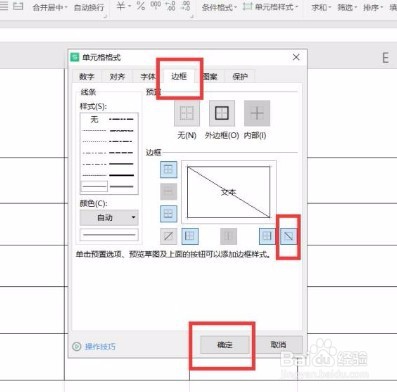The height and width of the screenshot is (392, 397).
Task: Select column header E in spreadsheet
Action: 385,58
